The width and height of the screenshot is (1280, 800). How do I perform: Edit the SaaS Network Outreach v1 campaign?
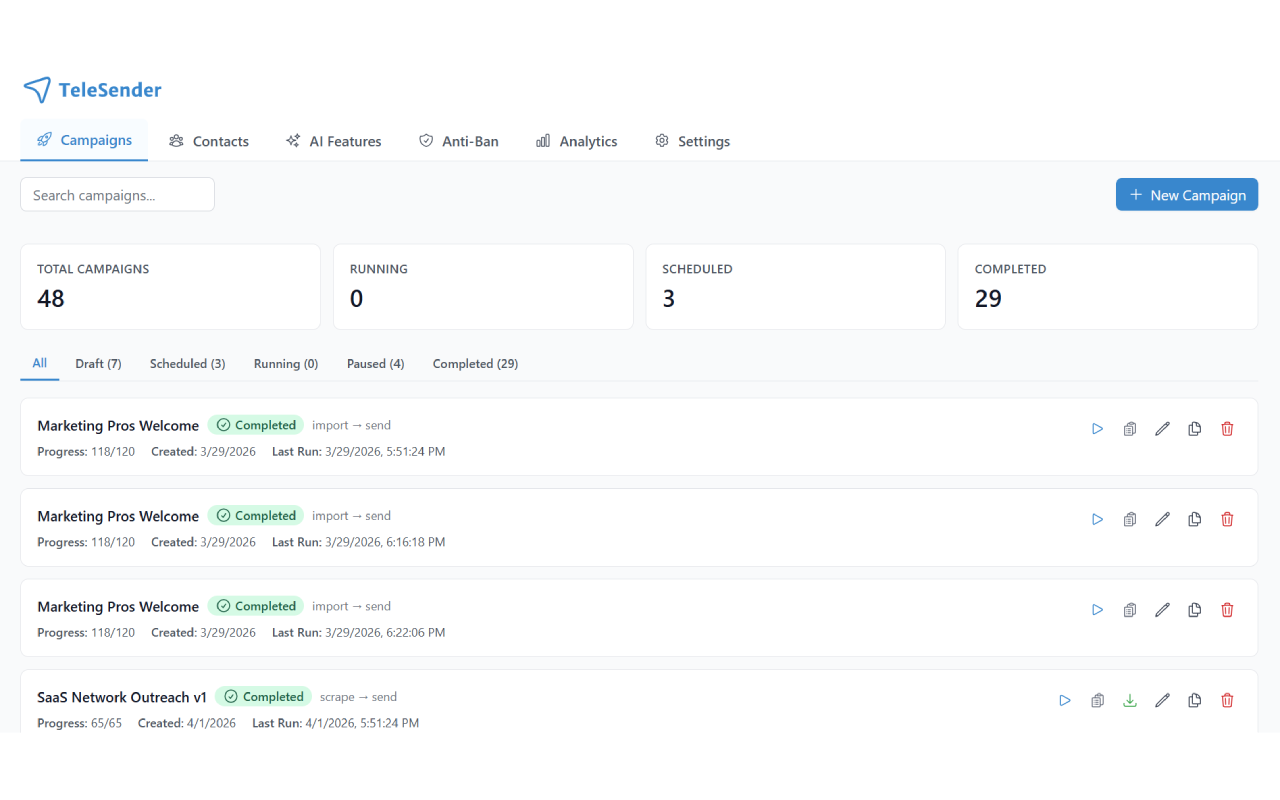pos(1162,701)
